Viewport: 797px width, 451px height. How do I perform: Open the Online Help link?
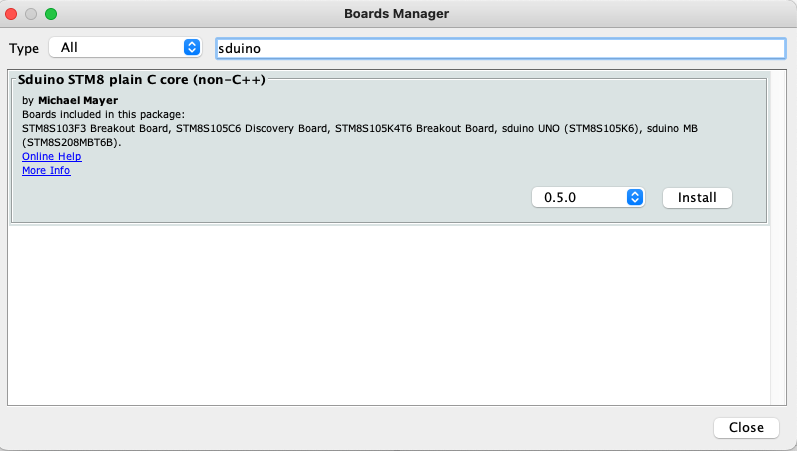pyautogui.click(x=52, y=156)
